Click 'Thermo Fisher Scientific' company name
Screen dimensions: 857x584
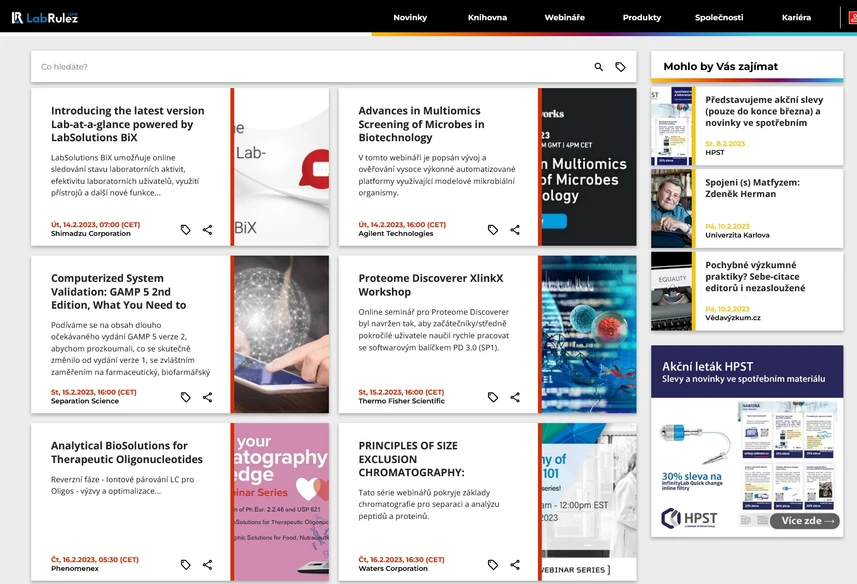[x=402, y=401]
